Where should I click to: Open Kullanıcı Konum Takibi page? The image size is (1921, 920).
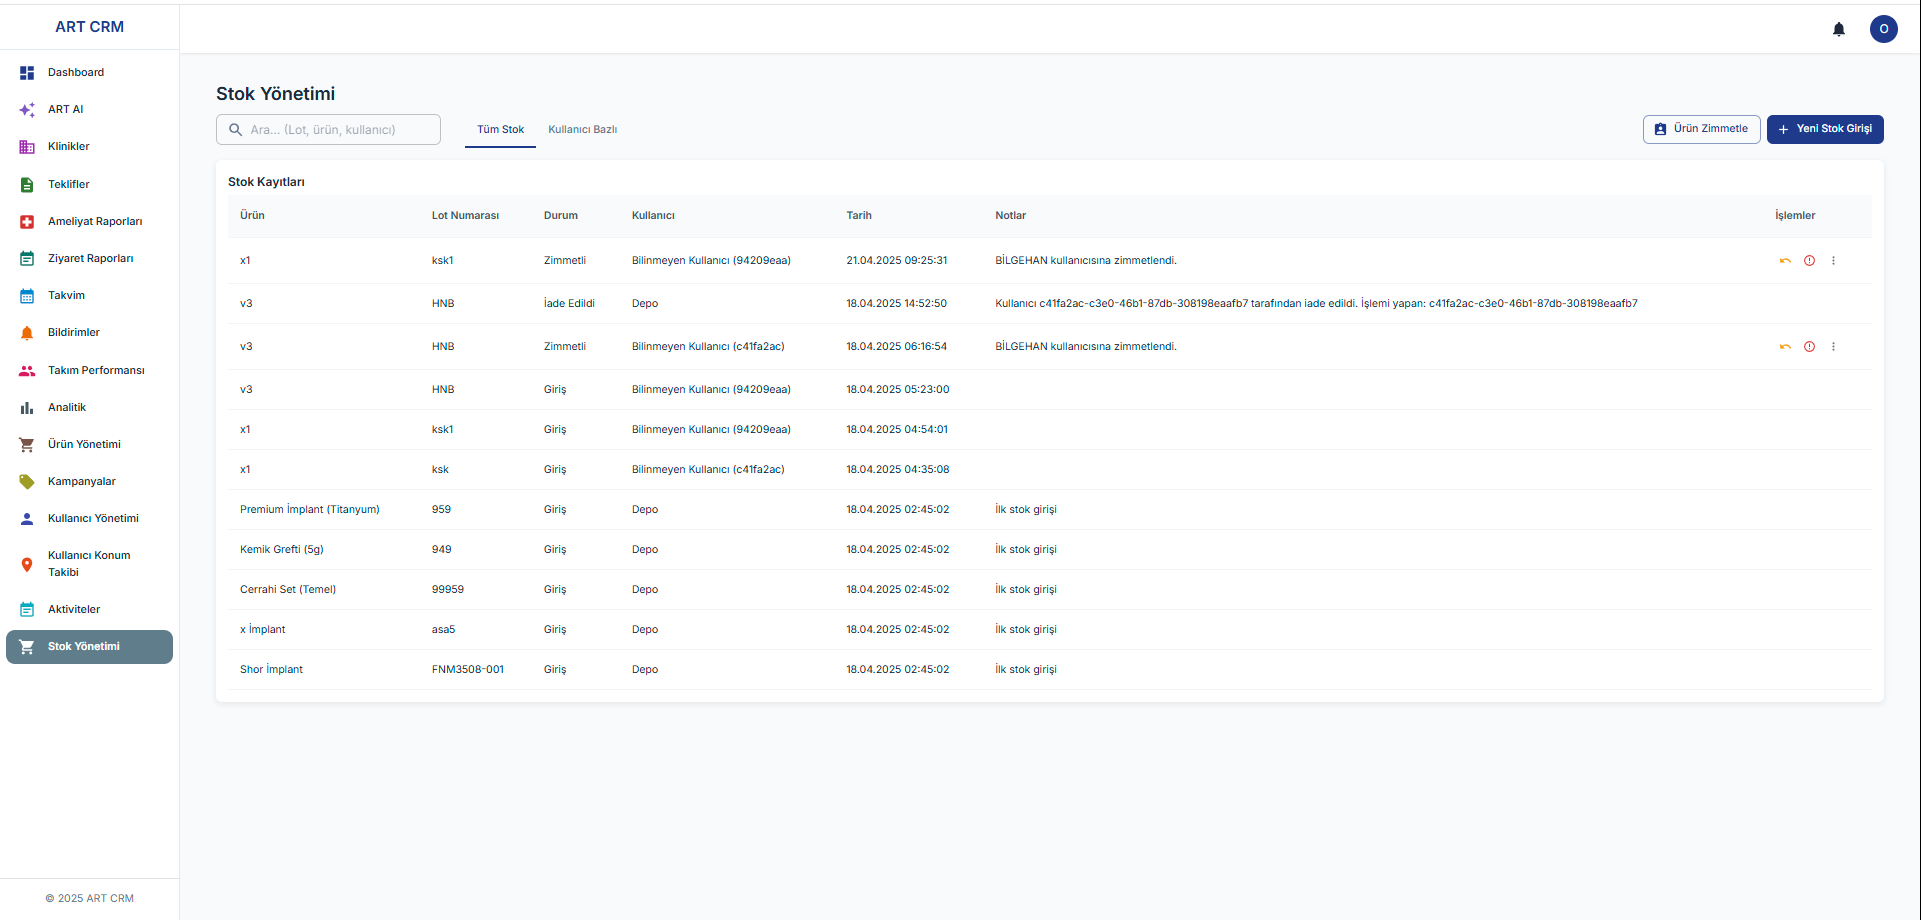89,564
